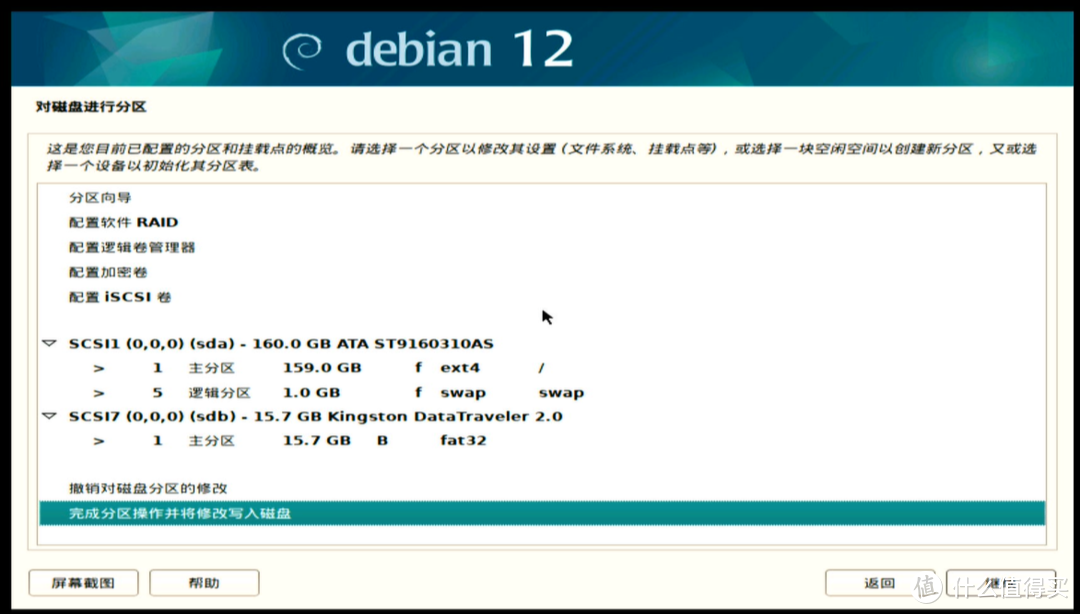Collapse the SCSI1 (sda) disk triangle

pyautogui.click(x=49, y=343)
